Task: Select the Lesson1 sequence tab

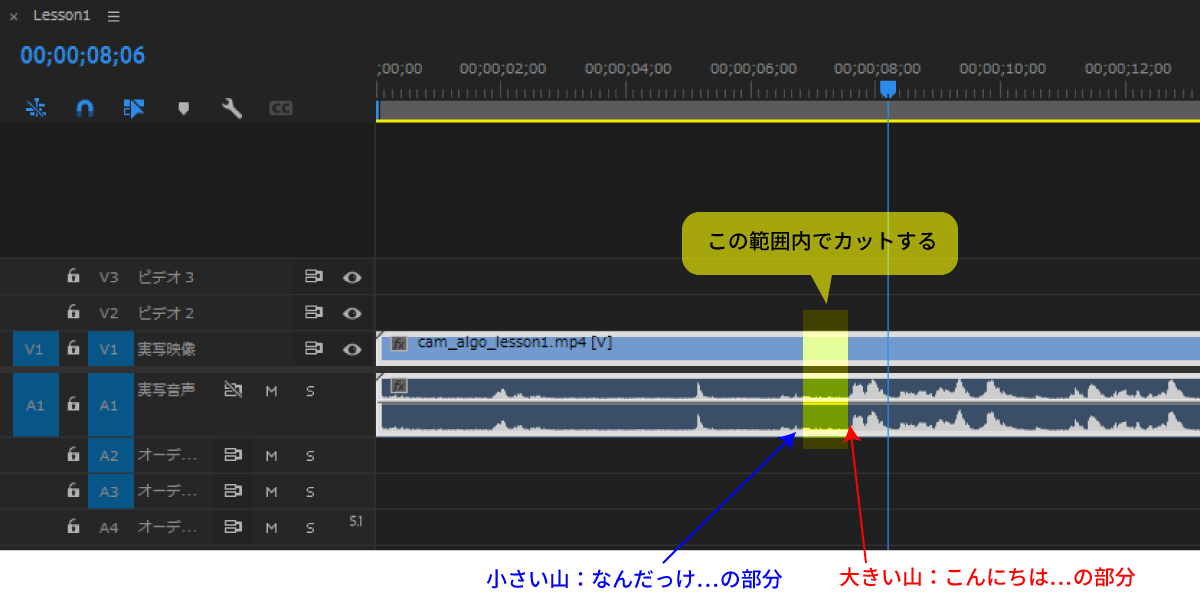Action: tap(62, 15)
